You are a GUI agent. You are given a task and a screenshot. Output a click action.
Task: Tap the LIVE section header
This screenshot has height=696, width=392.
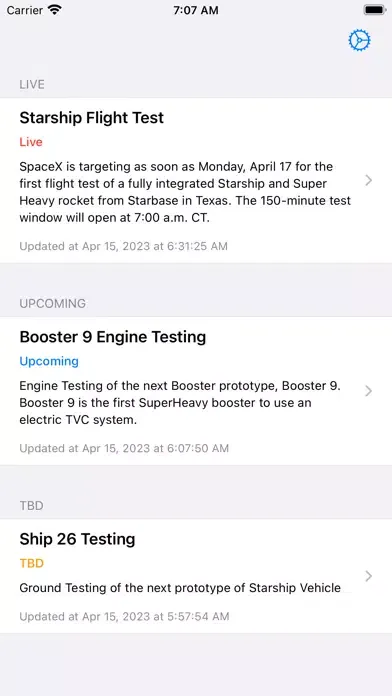click(32, 84)
